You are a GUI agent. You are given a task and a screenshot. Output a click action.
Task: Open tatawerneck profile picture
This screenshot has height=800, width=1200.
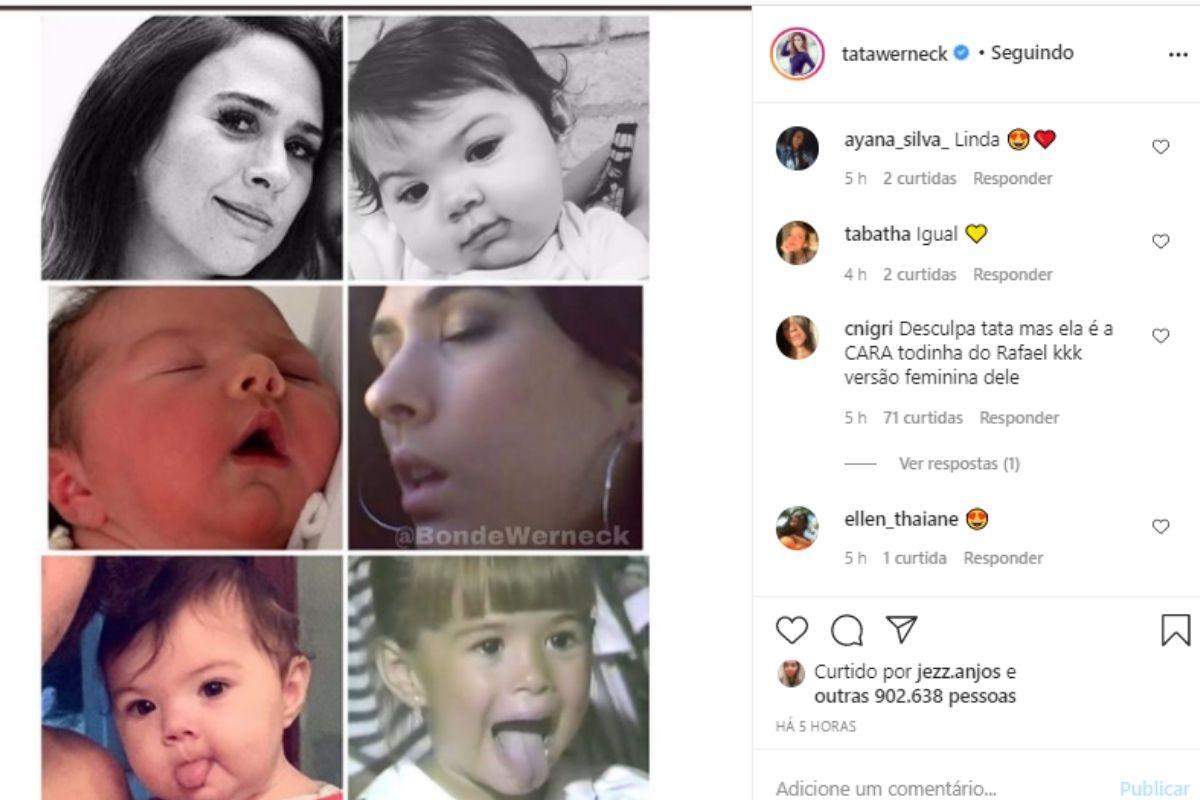[x=797, y=53]
